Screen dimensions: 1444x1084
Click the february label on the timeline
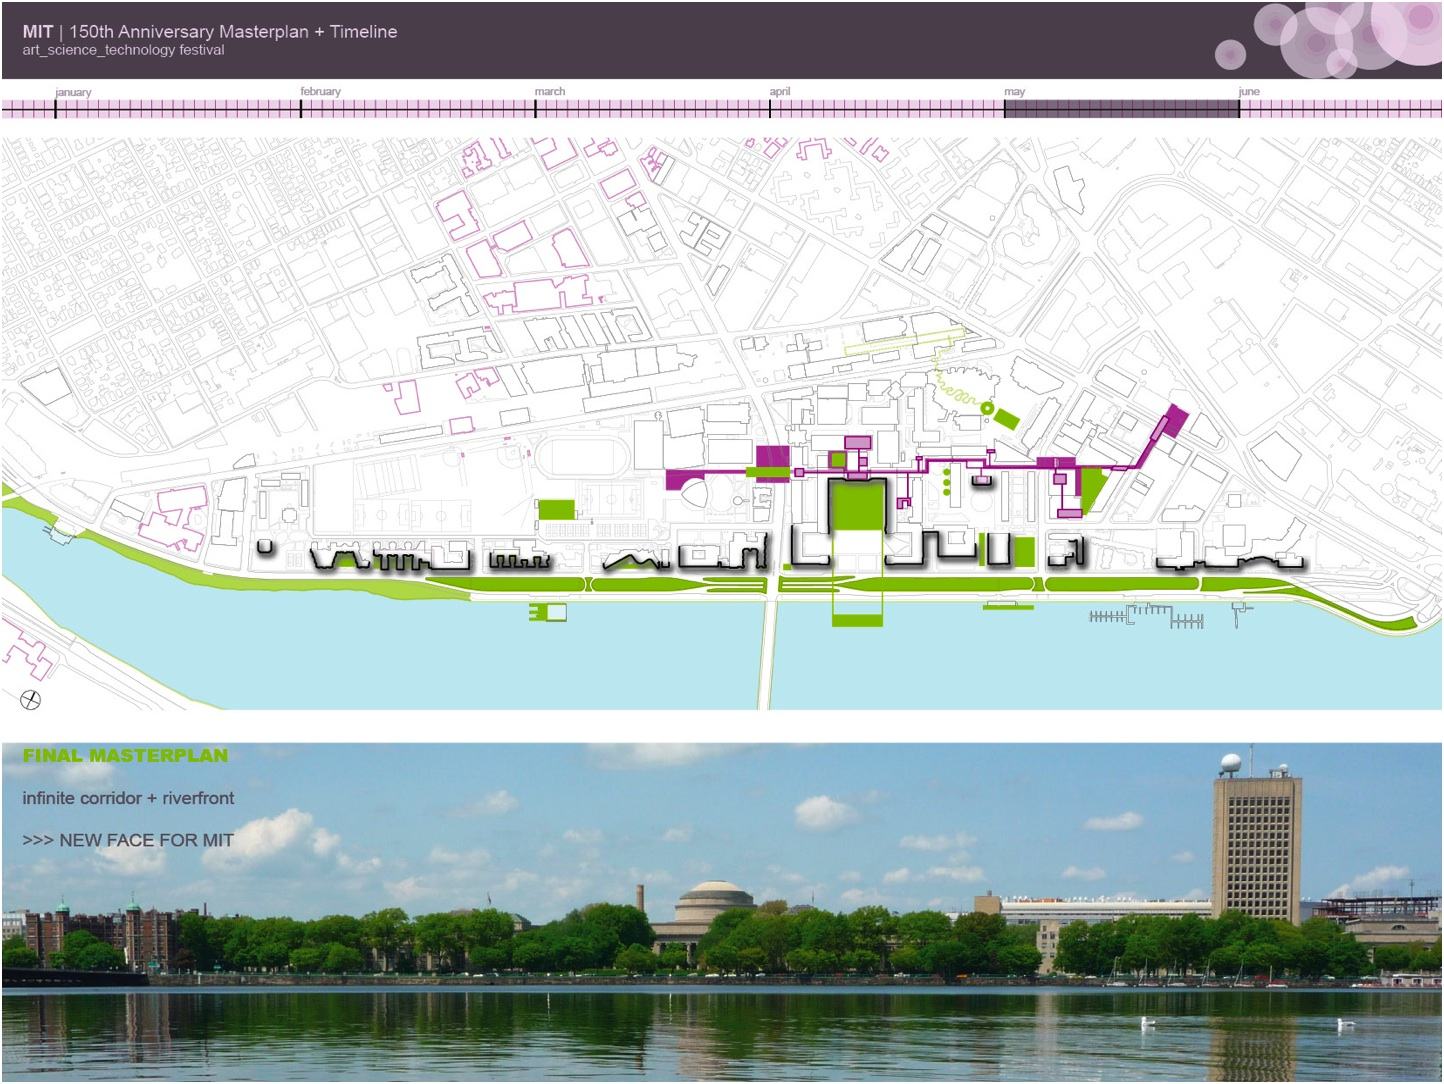tap(320, 91)
